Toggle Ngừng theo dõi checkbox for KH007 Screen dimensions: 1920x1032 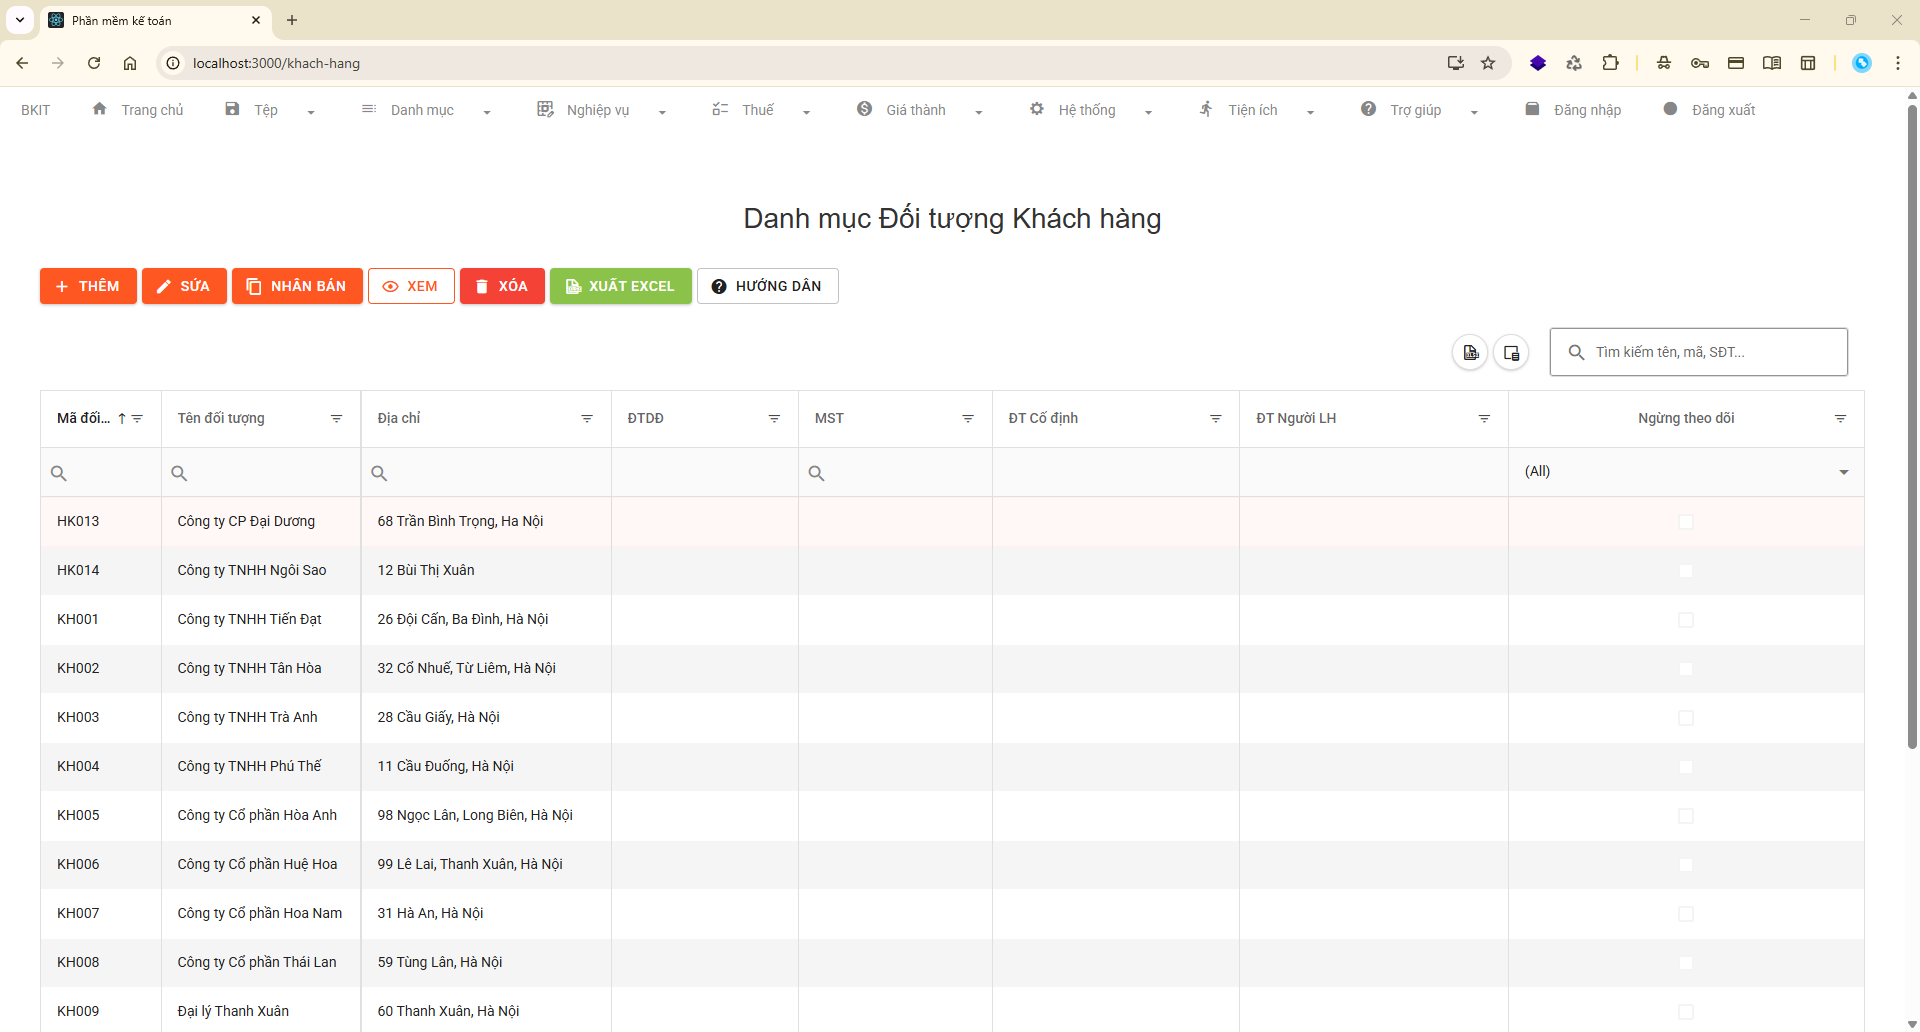point(1686,914)
